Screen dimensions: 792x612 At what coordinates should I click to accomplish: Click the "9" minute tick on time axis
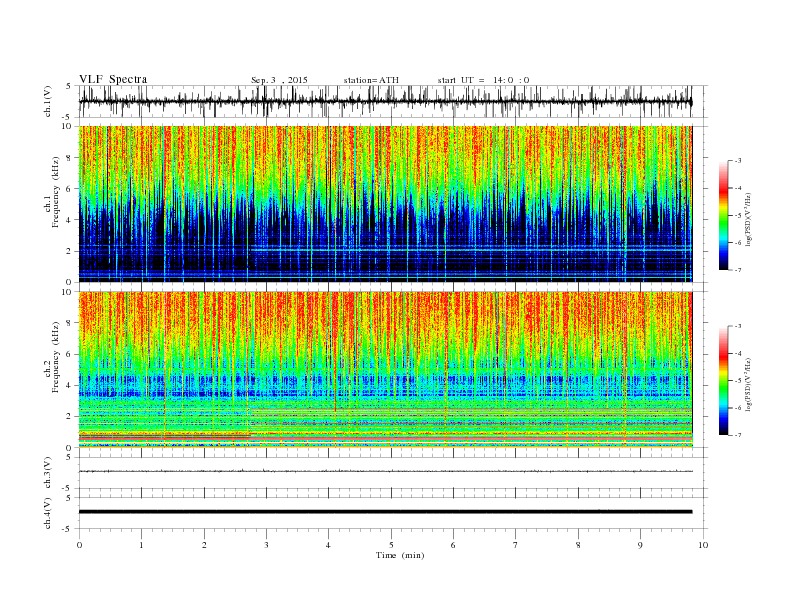coord(640,545)
